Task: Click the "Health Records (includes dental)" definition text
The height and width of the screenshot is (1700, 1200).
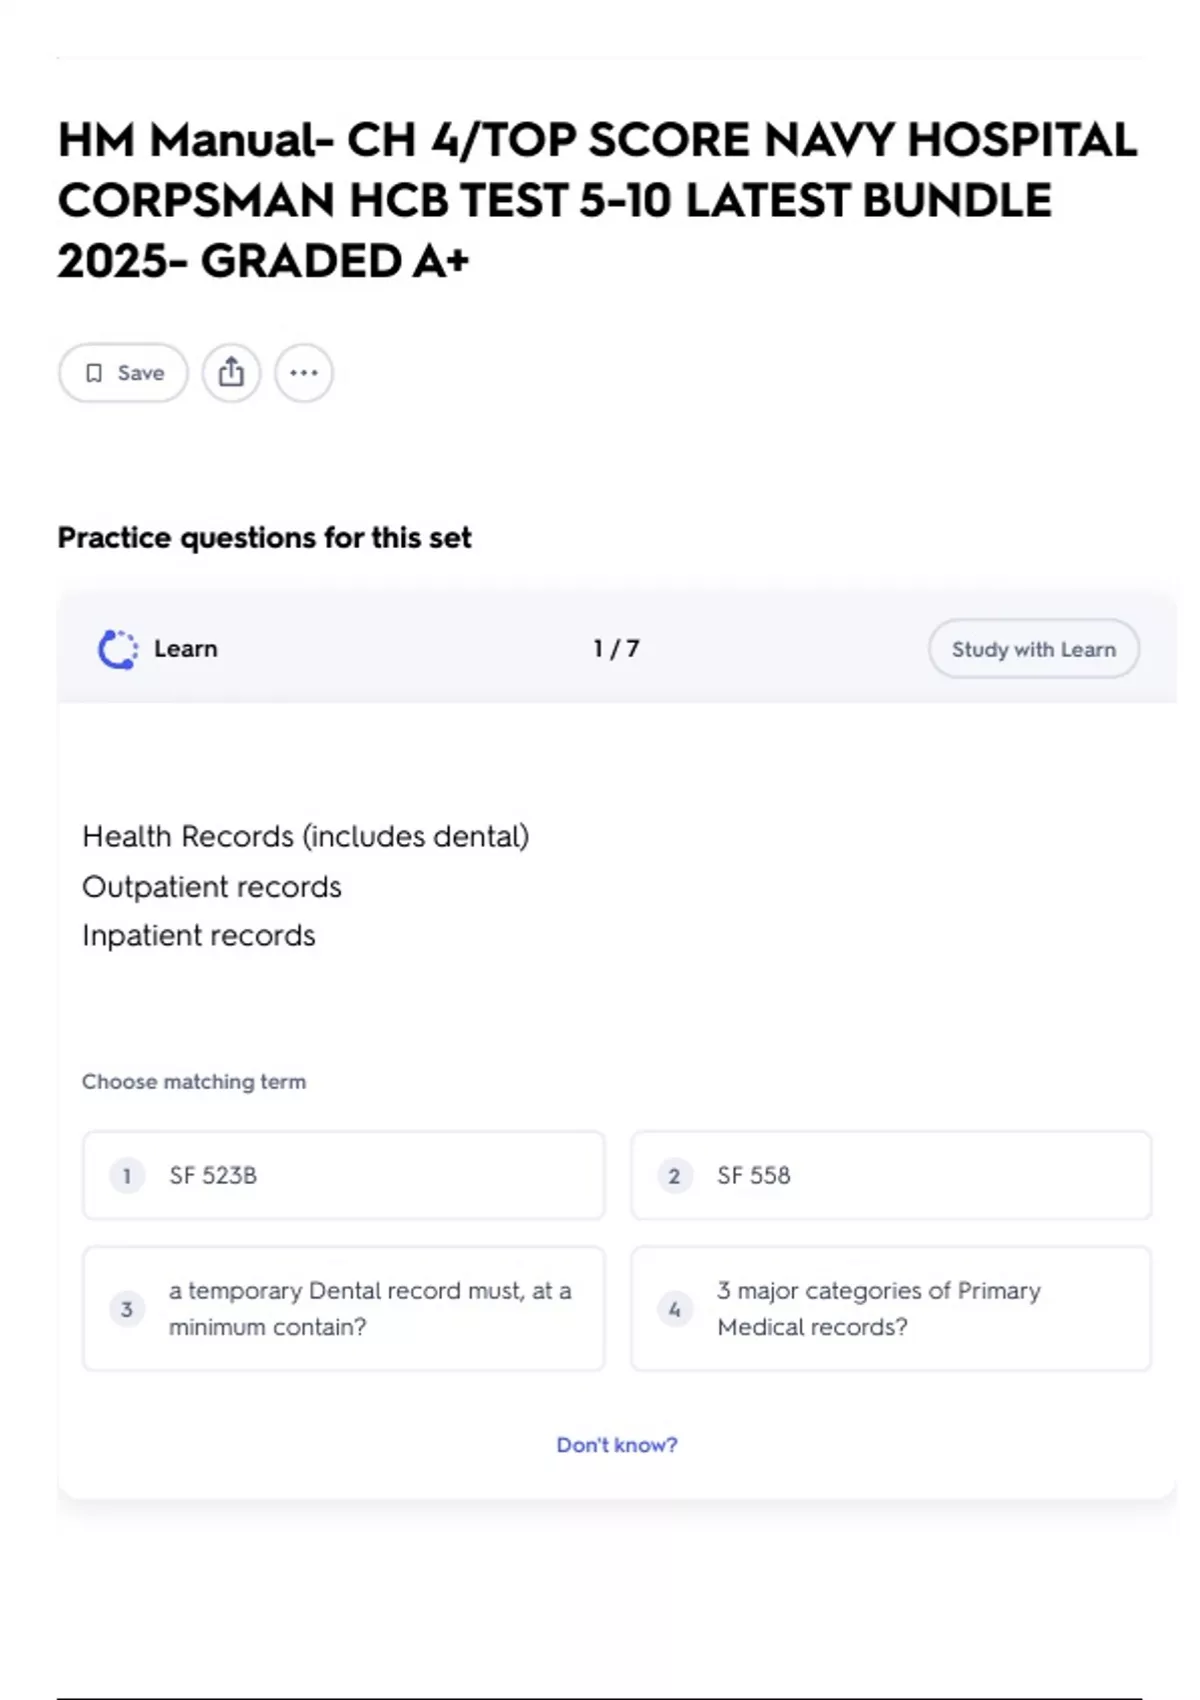Action: 306,836
